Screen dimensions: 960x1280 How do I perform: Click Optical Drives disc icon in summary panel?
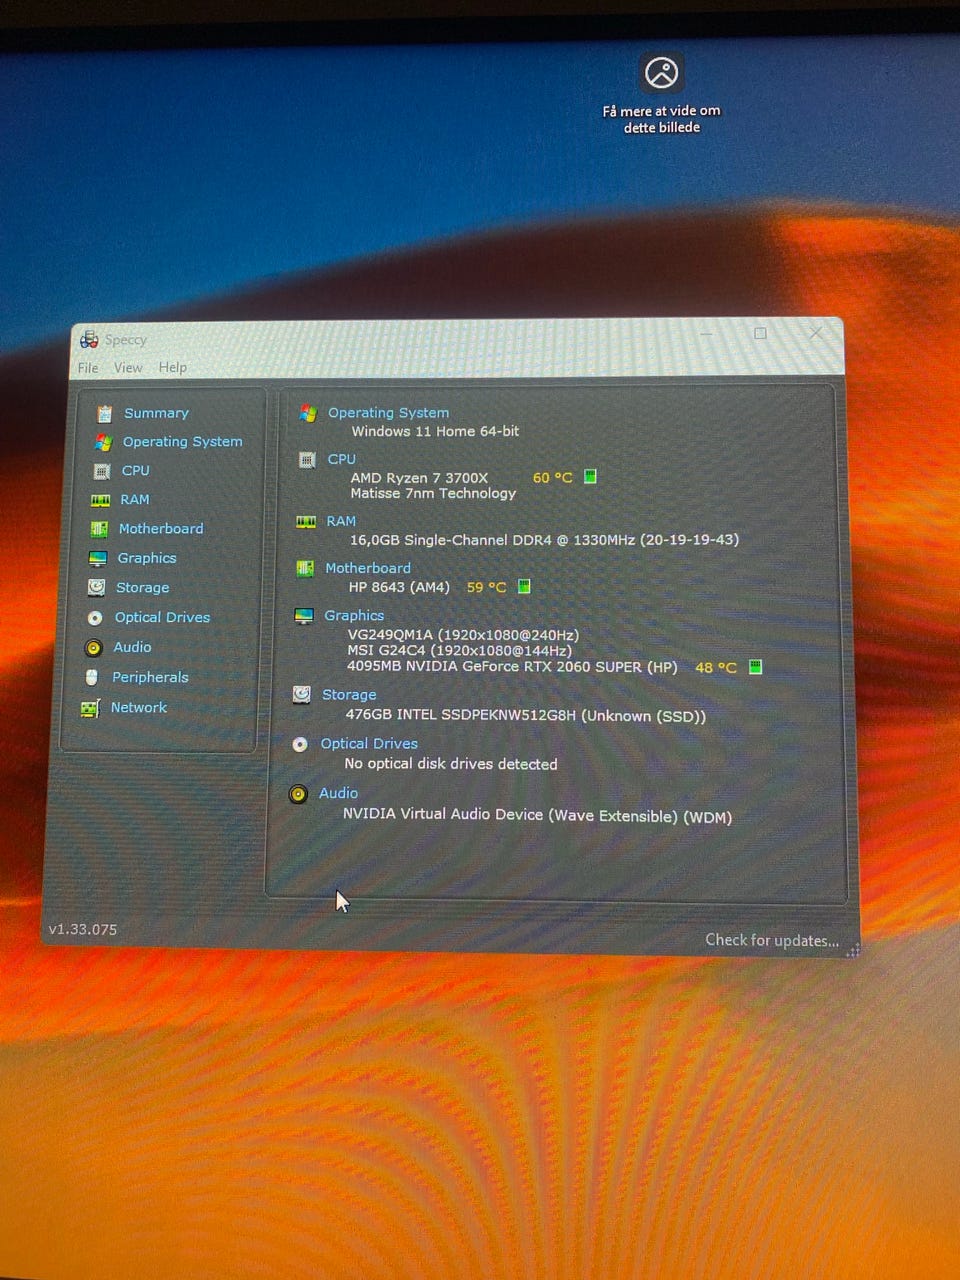(x=300, y=745)
